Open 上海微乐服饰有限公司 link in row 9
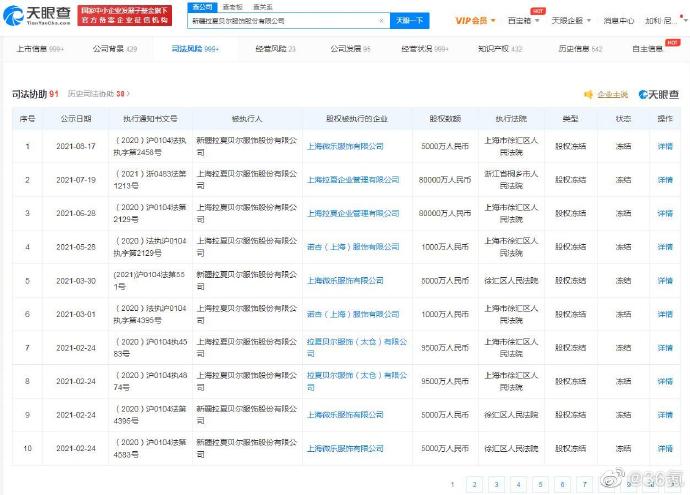The image size is (690, 495). 345,415
